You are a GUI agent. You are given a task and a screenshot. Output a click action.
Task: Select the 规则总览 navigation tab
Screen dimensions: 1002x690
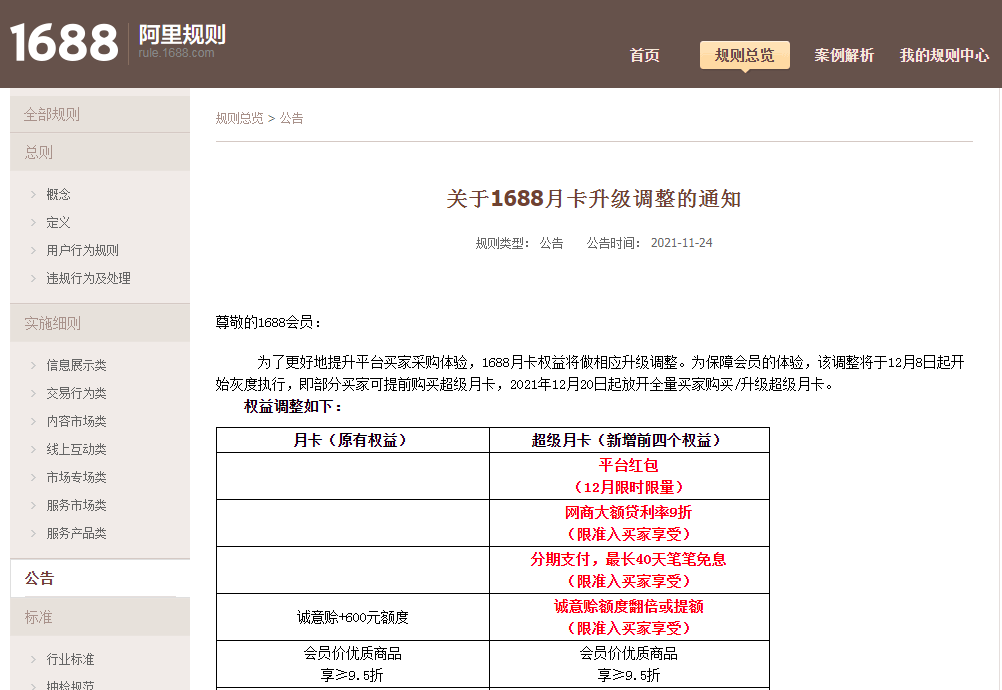click(x=744, y=56)
